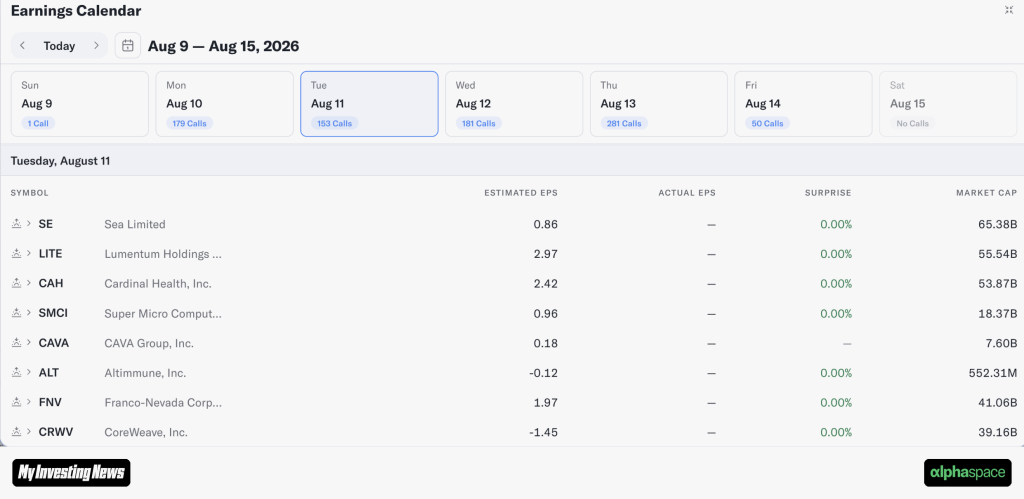Expand the FNV row chevron
The height and width of the screenshot is (499, 1024).
(29, 402)
